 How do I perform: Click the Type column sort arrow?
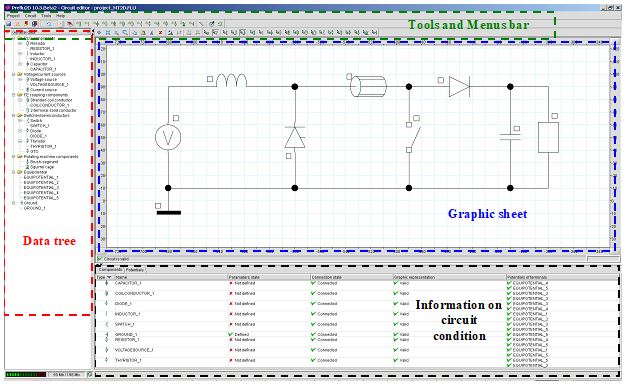tap(109, 277)
